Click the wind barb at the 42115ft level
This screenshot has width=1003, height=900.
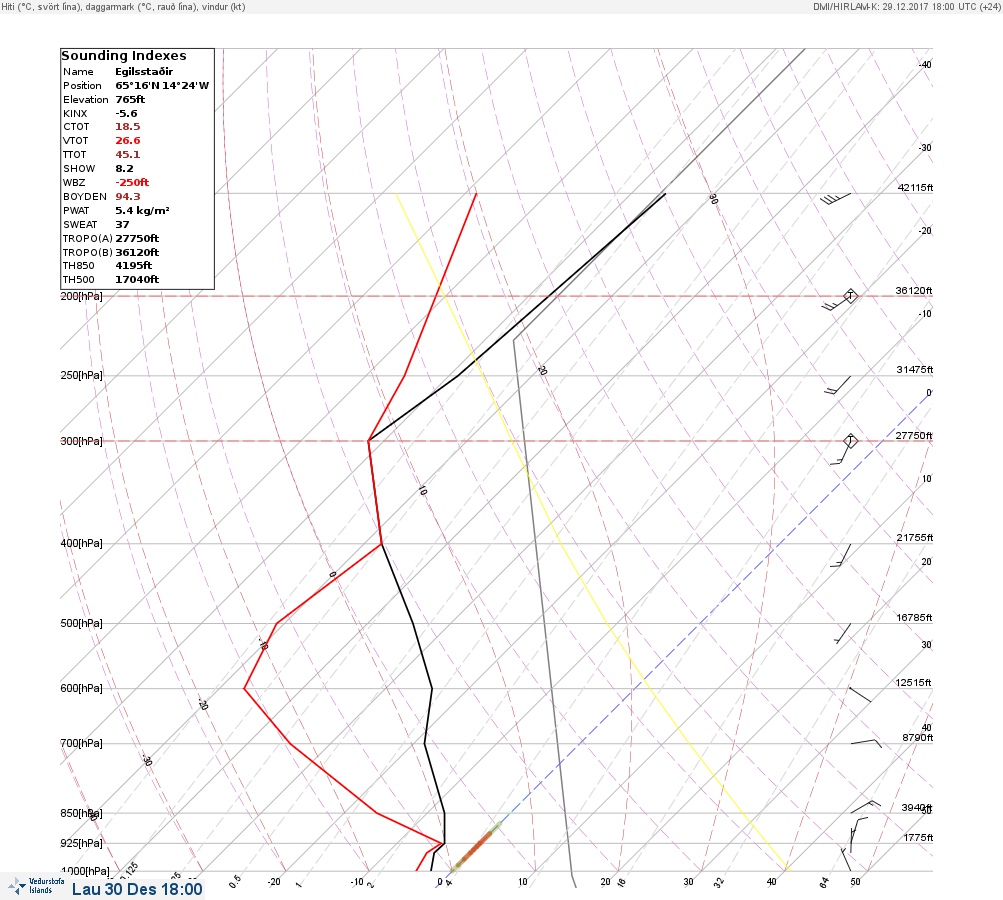coord(835,198)
